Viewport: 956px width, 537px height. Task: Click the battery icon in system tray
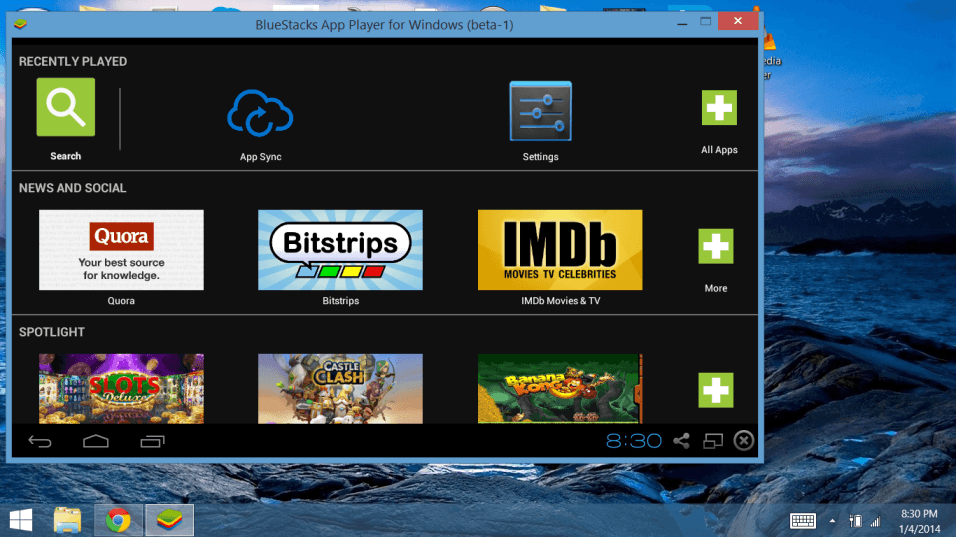click(855, 521)
